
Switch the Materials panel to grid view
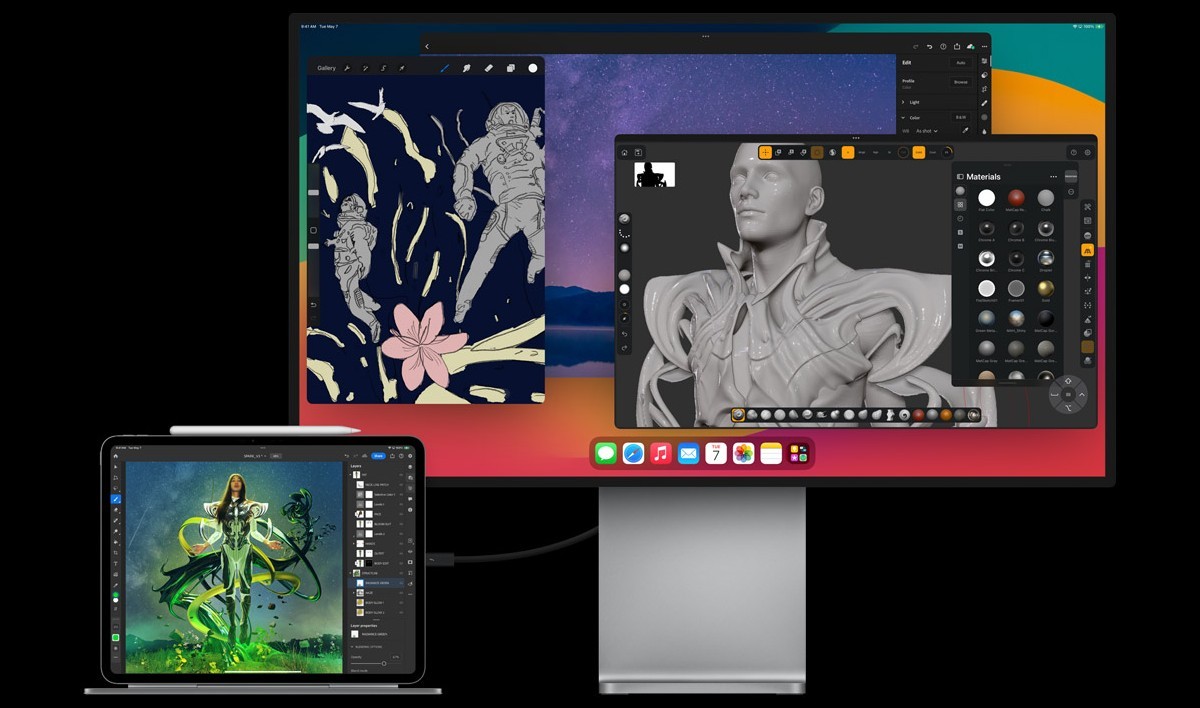(x=960, y=203)
